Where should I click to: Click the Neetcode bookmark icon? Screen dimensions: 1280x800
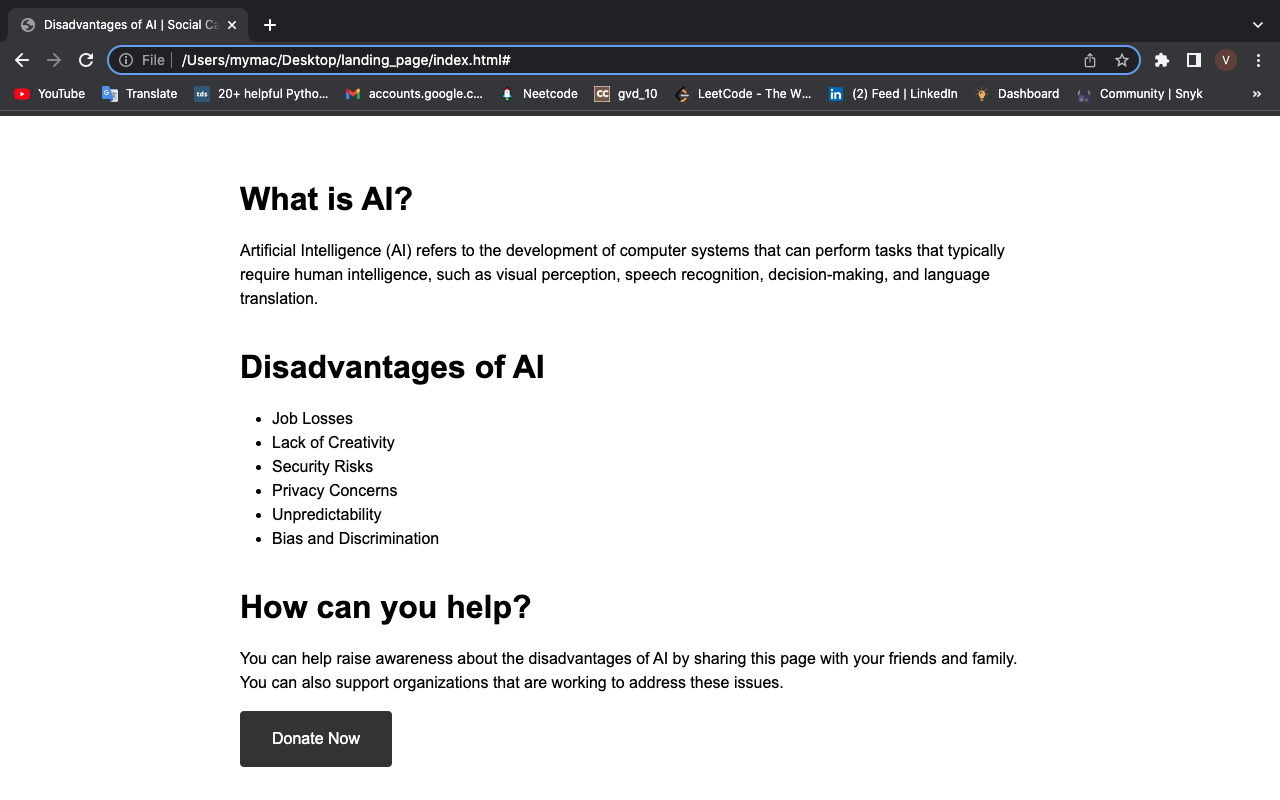pos(507,93)
